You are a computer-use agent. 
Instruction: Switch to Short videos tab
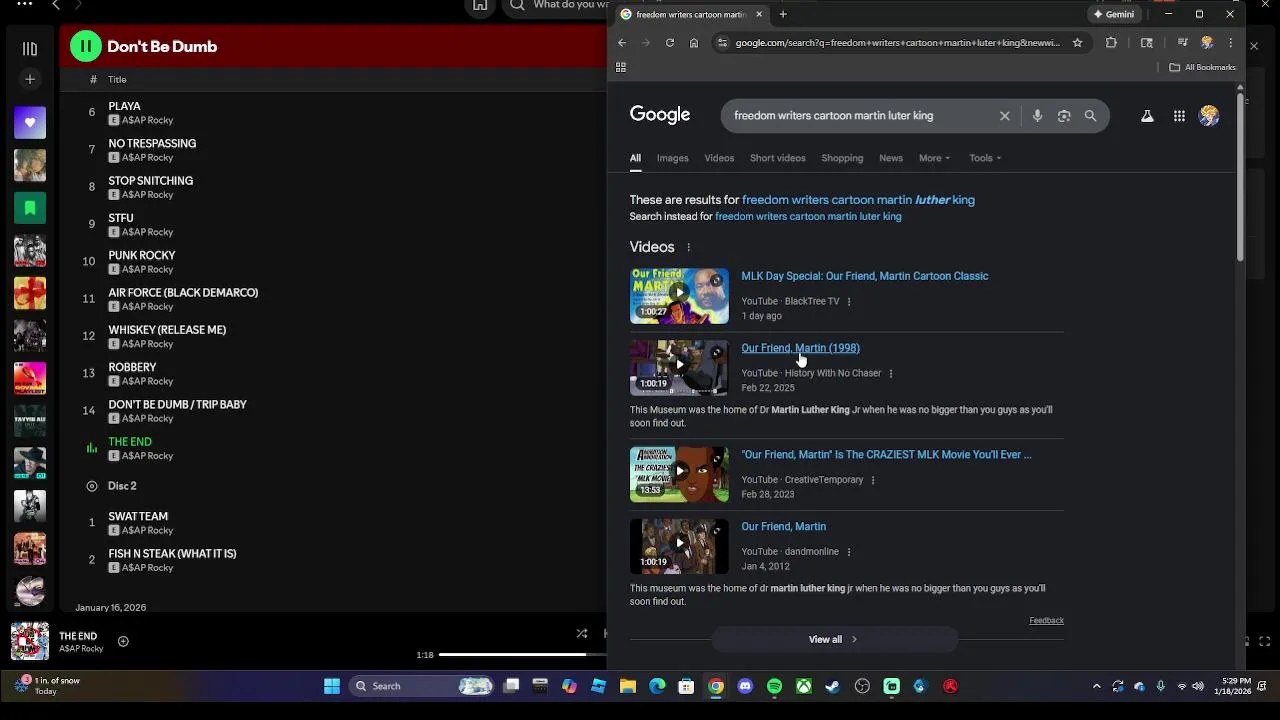[778, 158]
